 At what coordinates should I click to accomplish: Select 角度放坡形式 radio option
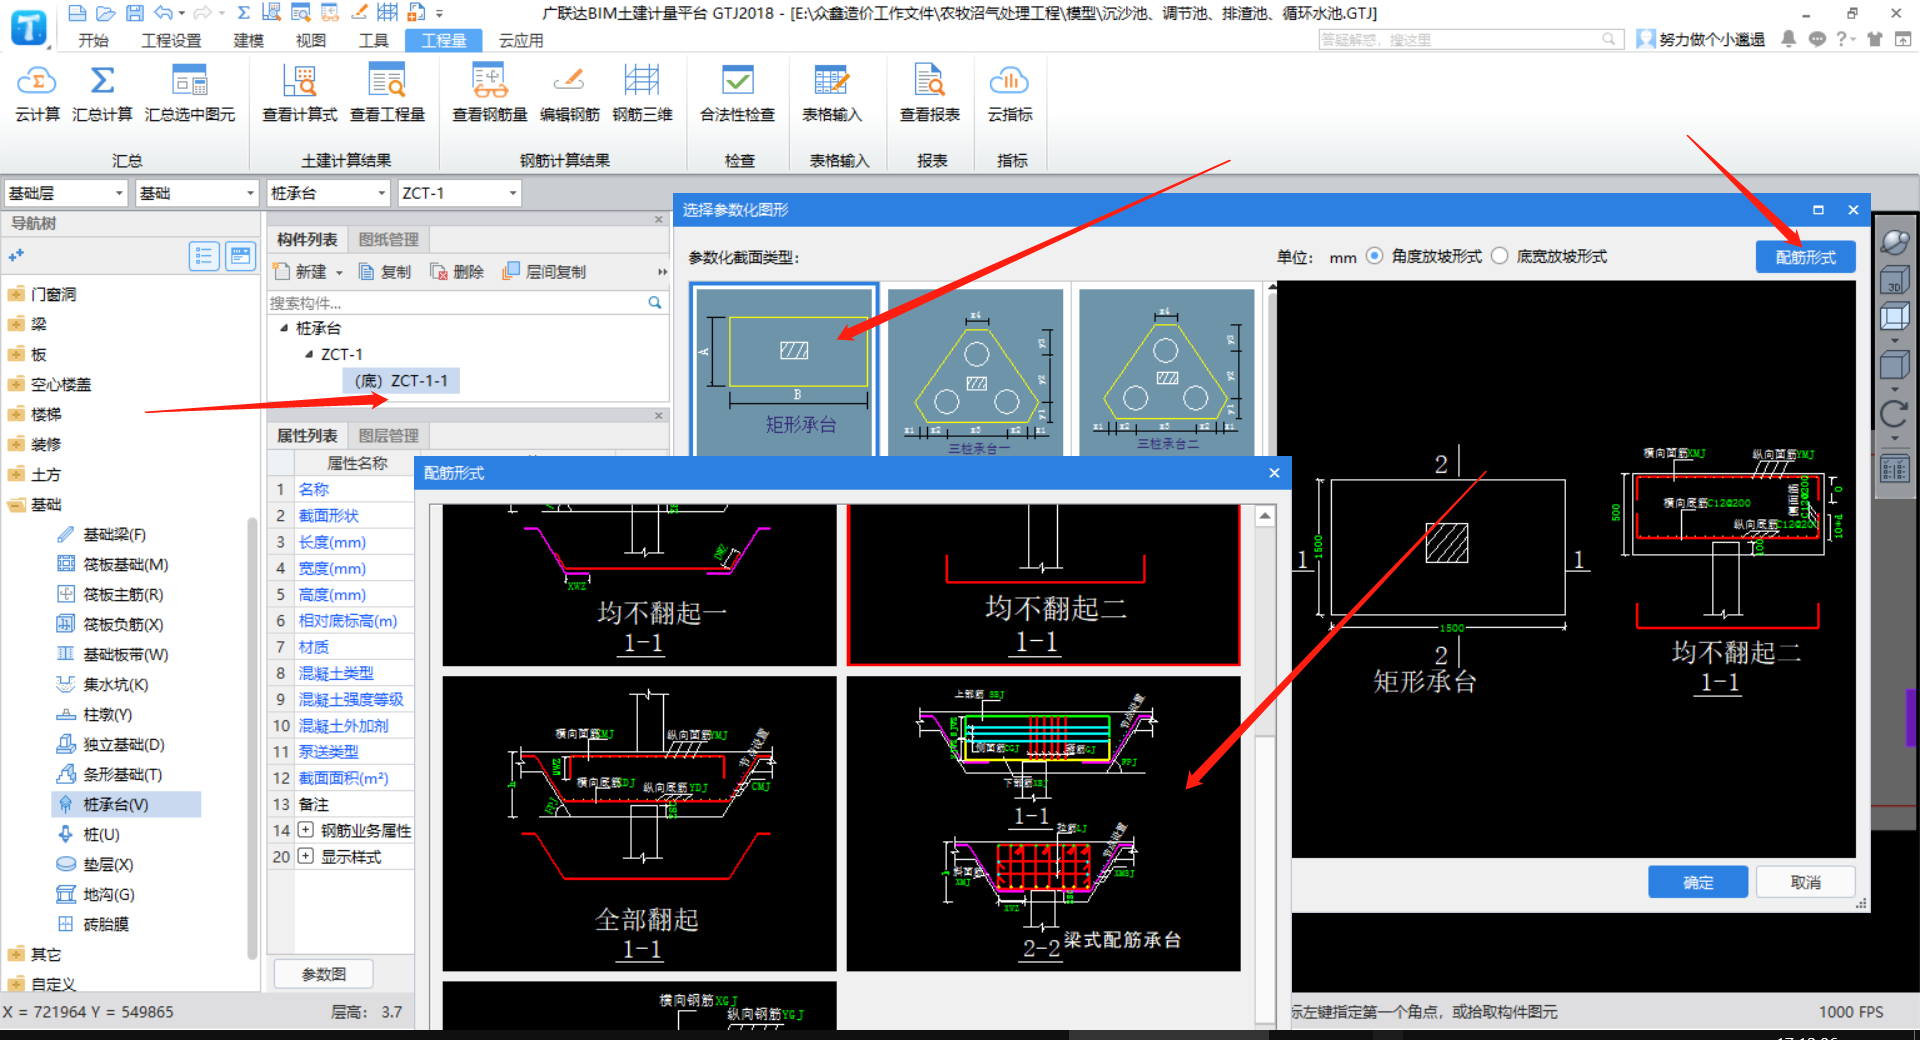click(x=1375, y=256)
